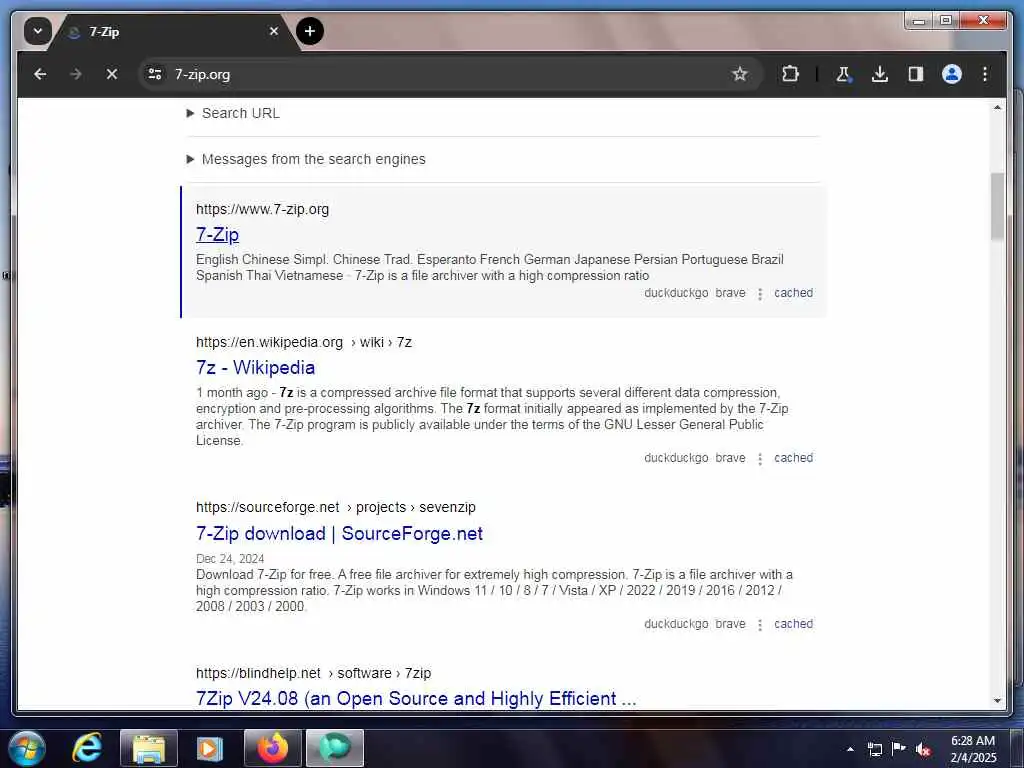Screen dimensions: 1024x768
Task: Close the 7-Zip browser tab
Action: pos(274,31)
